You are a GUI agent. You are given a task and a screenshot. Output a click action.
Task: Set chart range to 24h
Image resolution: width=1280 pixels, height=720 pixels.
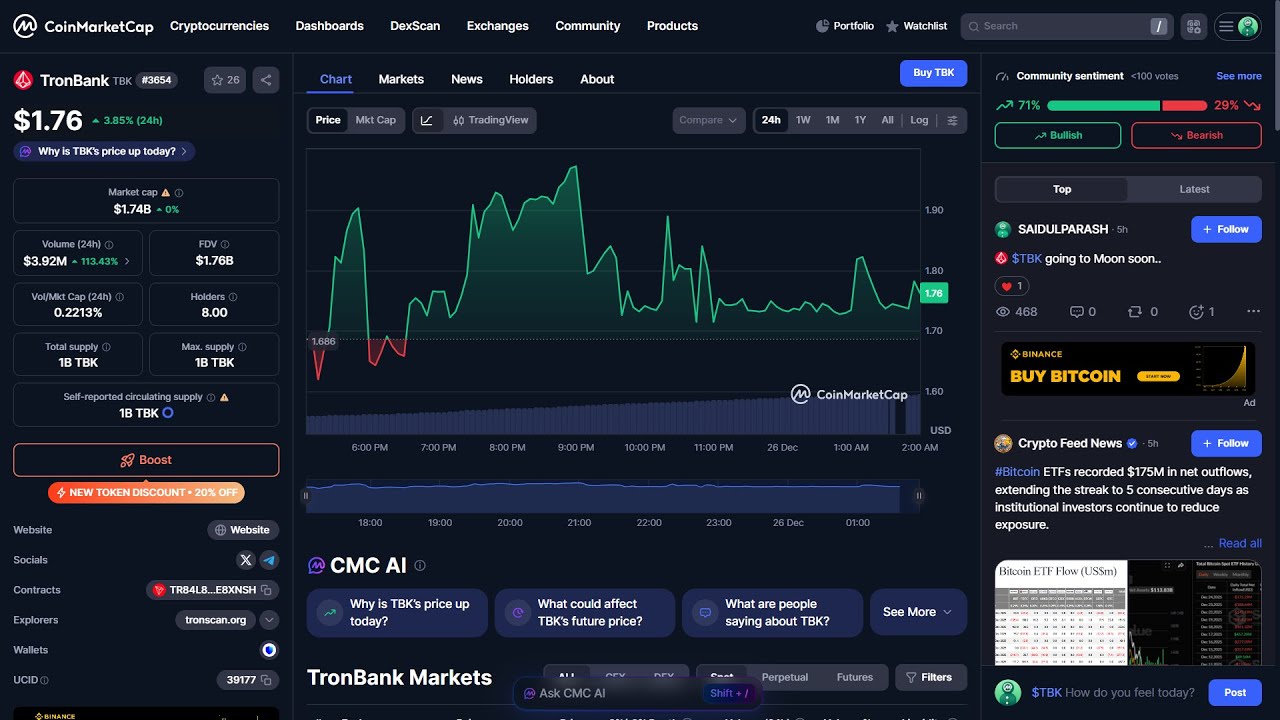[771, 120]
